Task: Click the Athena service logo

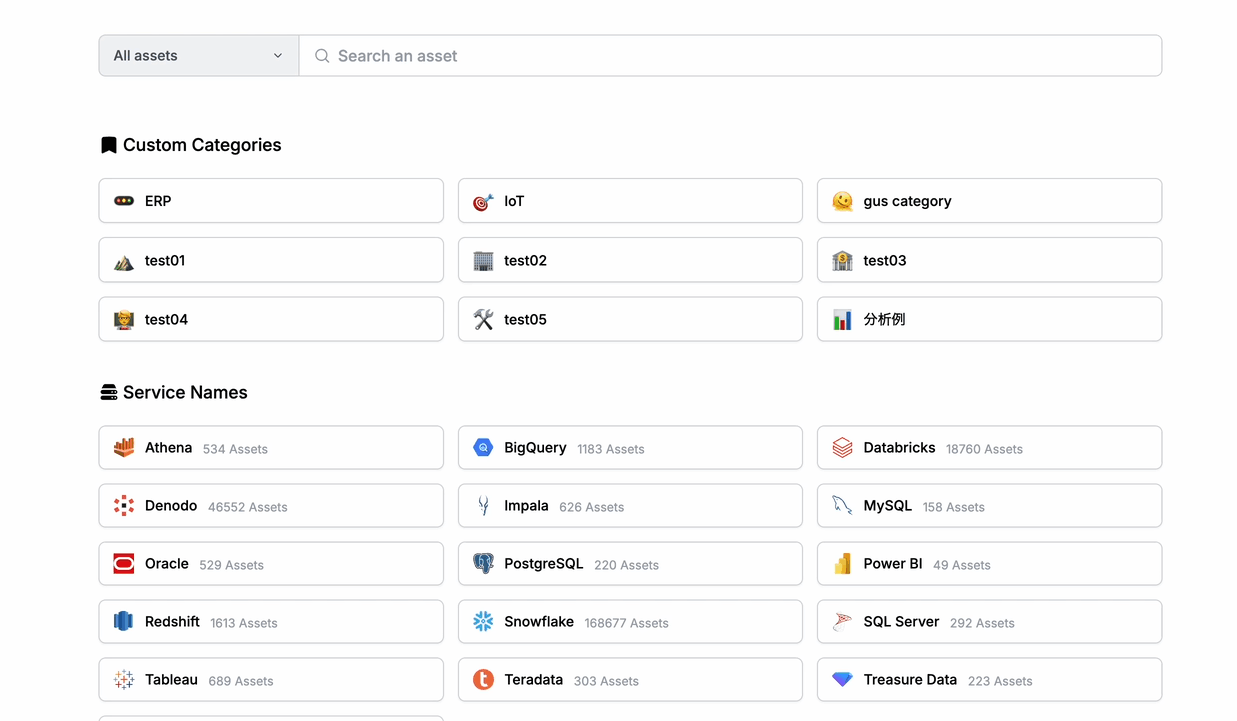Action: click(x=124, y=448)
